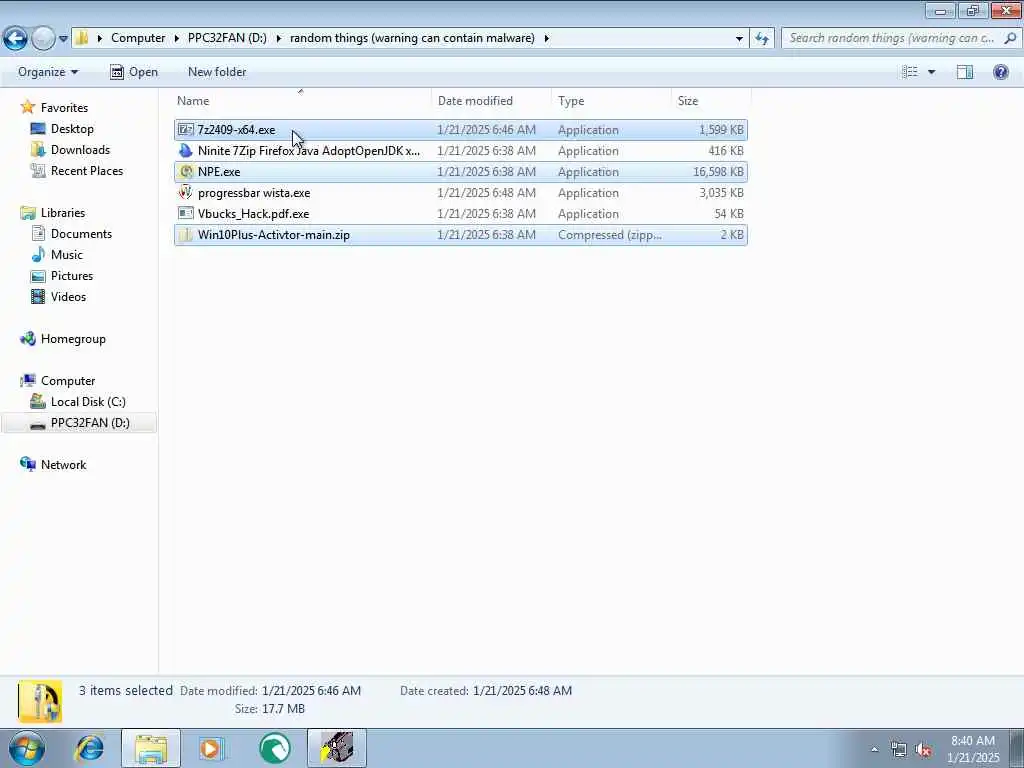
Task: Click the green round taskbar app icon
Action: pyautogui.click(x=274, y=748)
